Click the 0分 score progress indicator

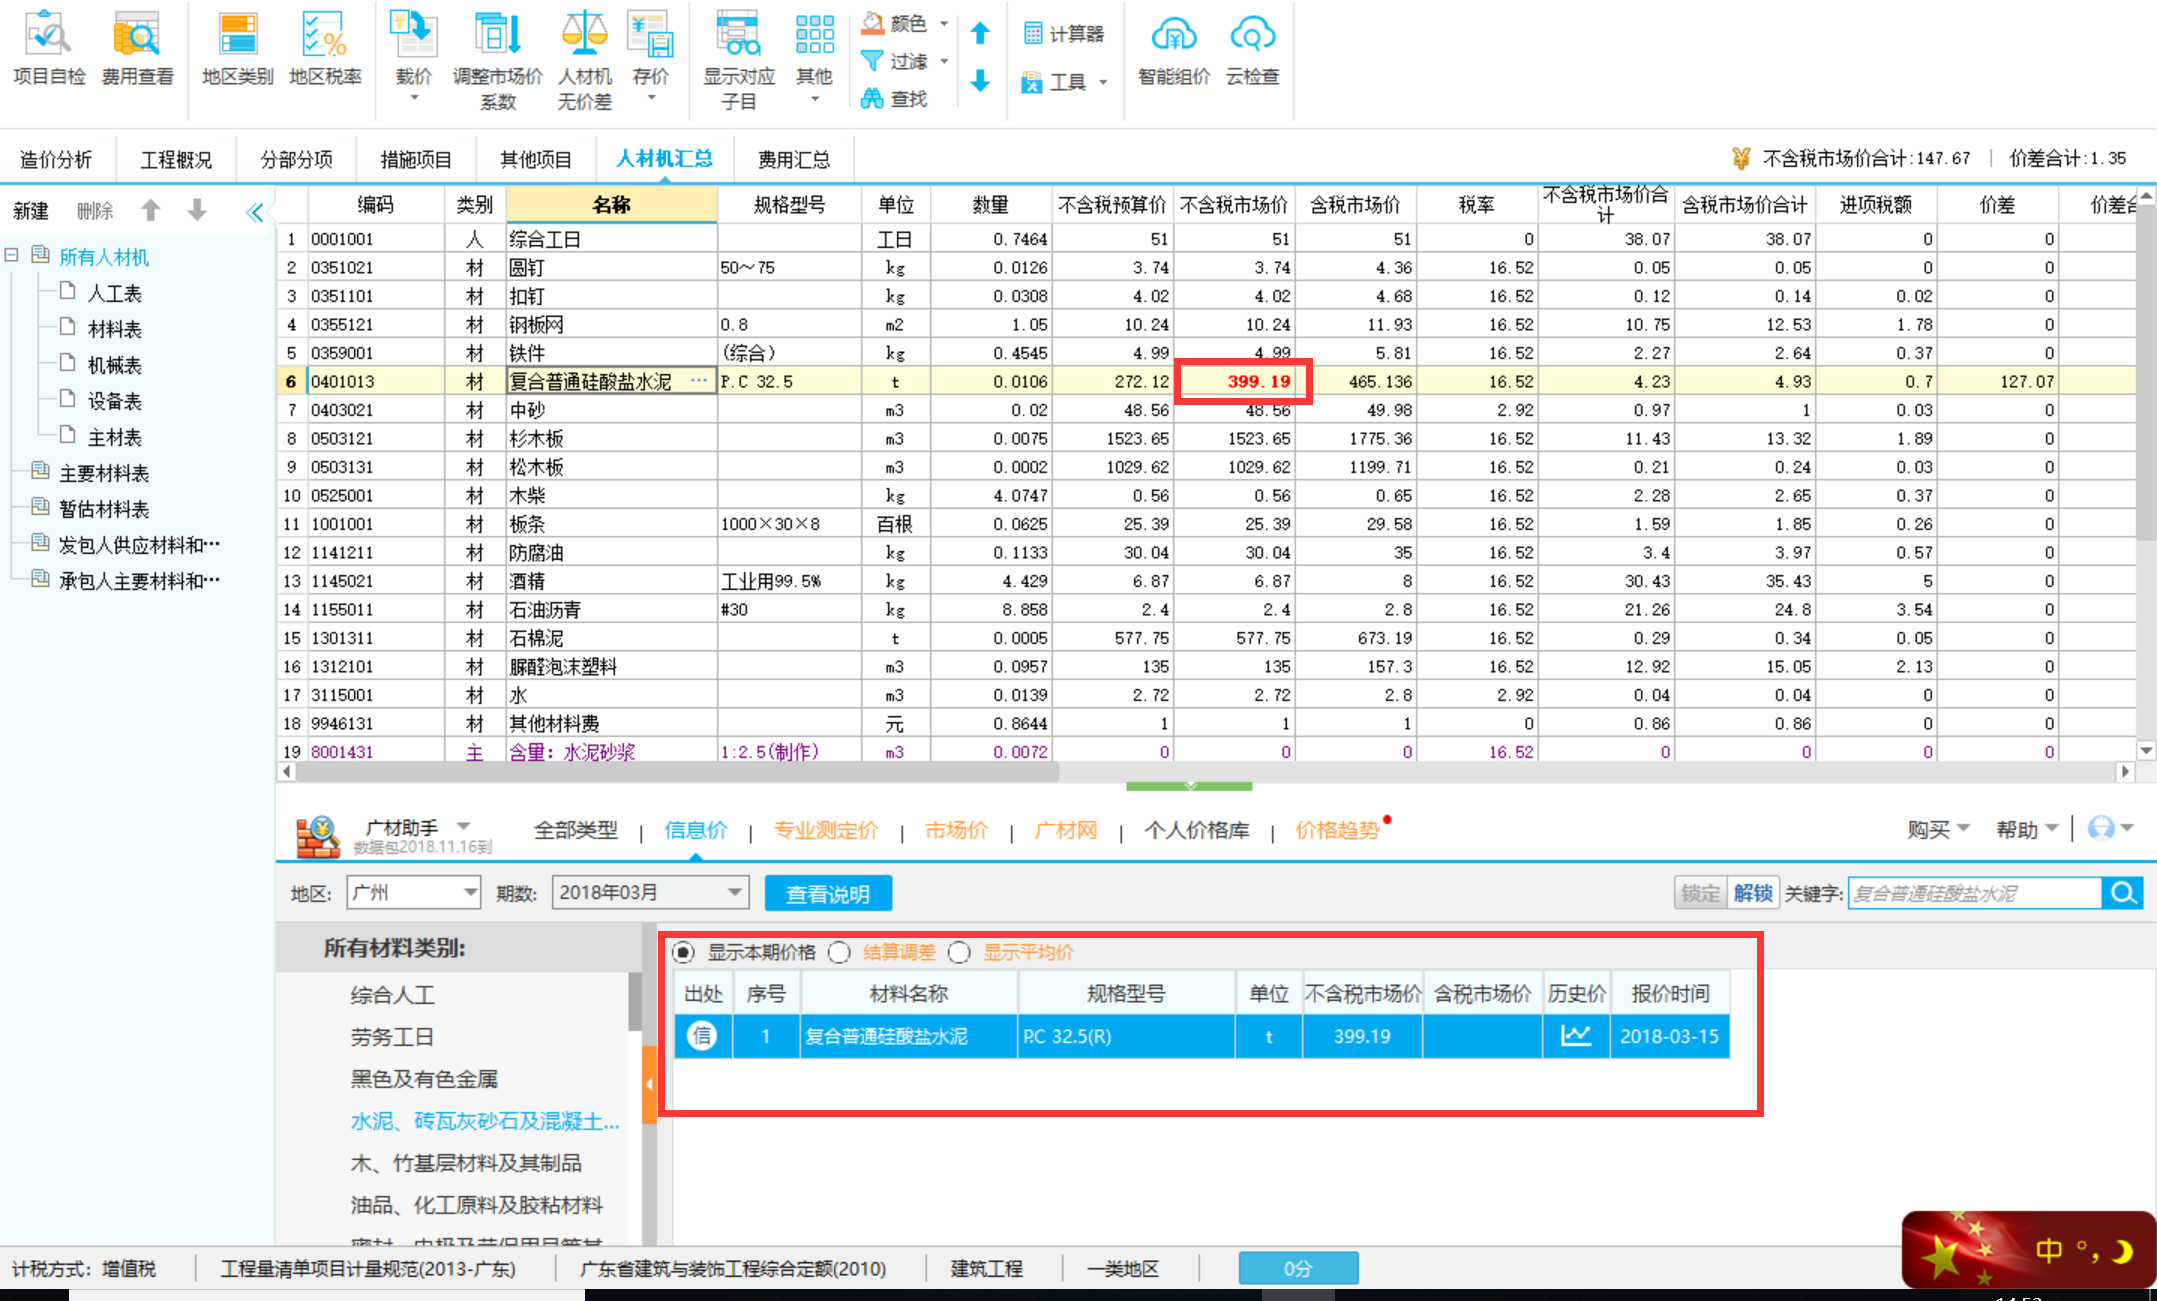(1298, 1268)
